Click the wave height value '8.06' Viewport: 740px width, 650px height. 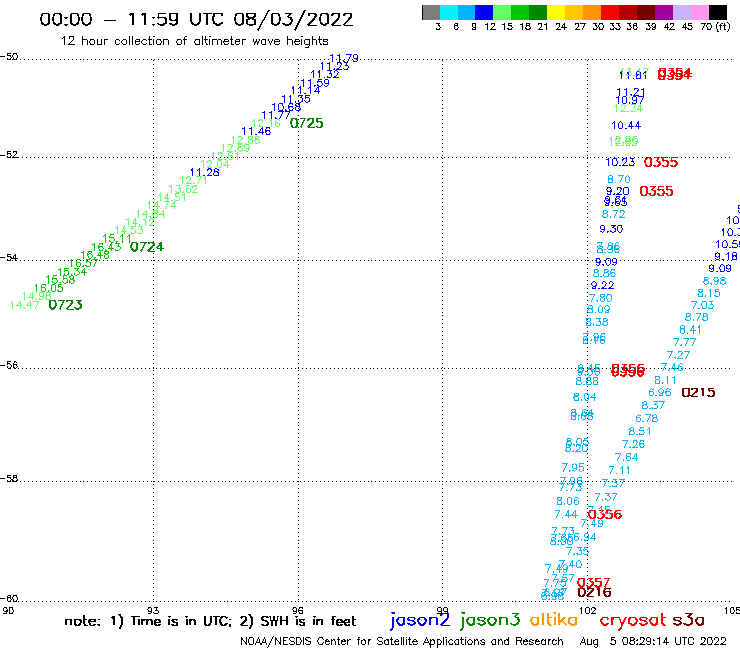[x=568, y=501]
